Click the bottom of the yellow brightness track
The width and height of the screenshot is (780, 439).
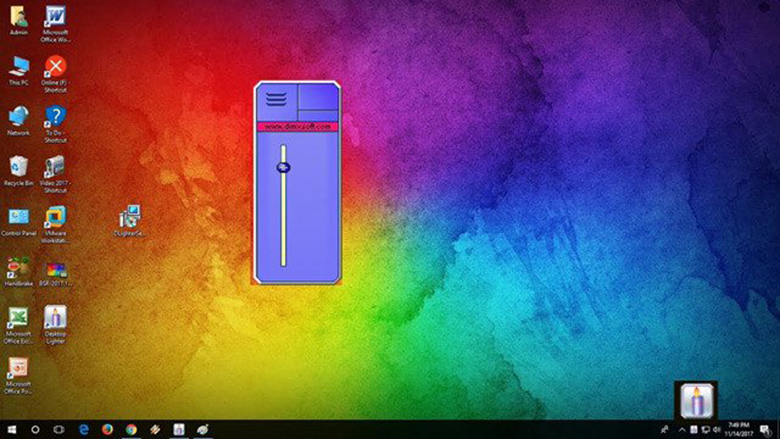284,263
